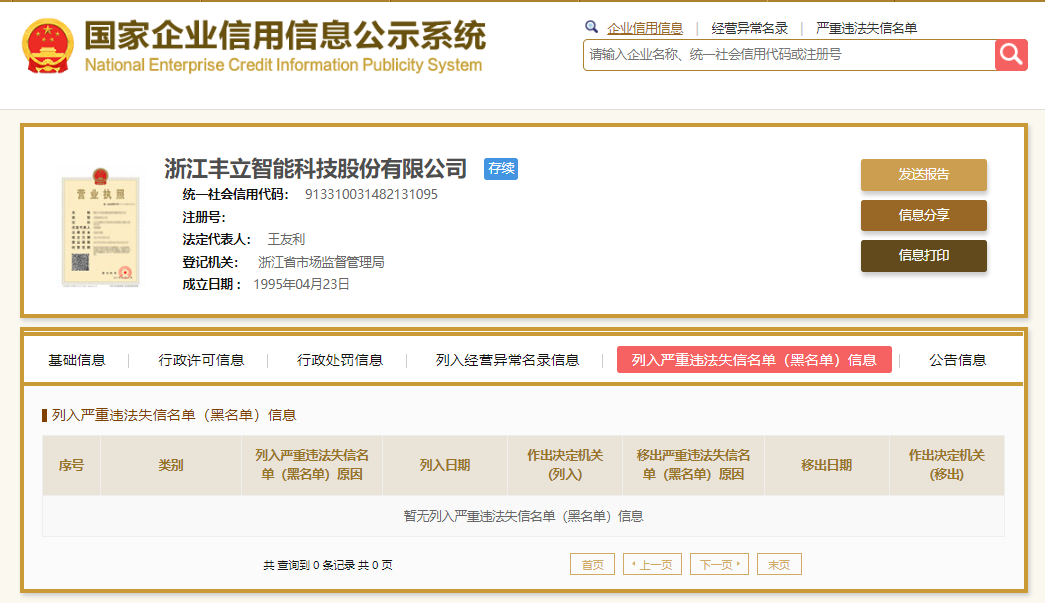Click the 列入日期 column header
This screenshot has width=1045, height=603.
click(x=445, y=465)
